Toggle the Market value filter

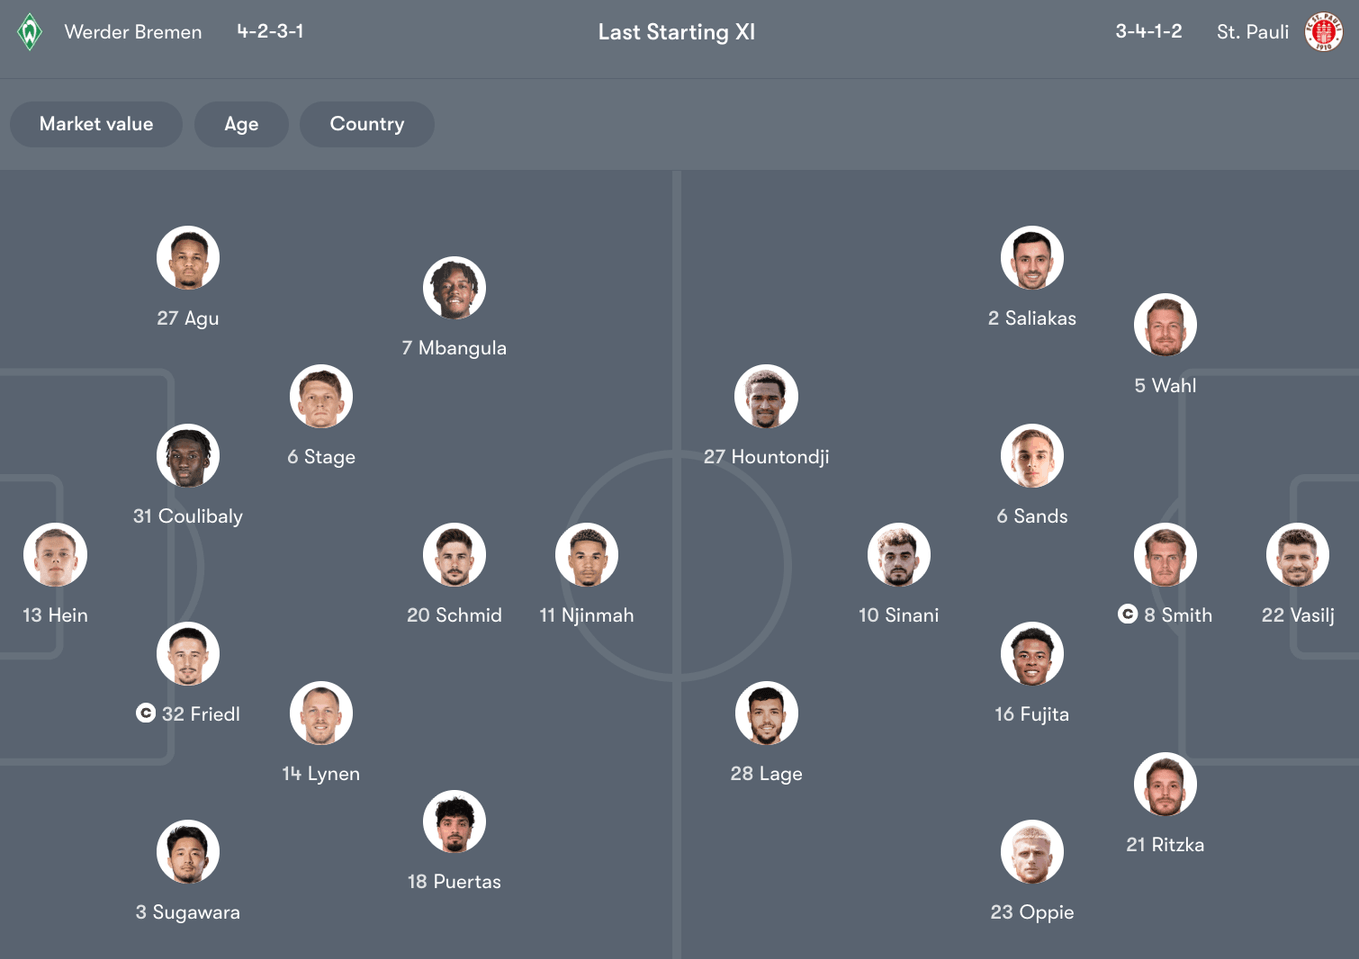(96, 124)
